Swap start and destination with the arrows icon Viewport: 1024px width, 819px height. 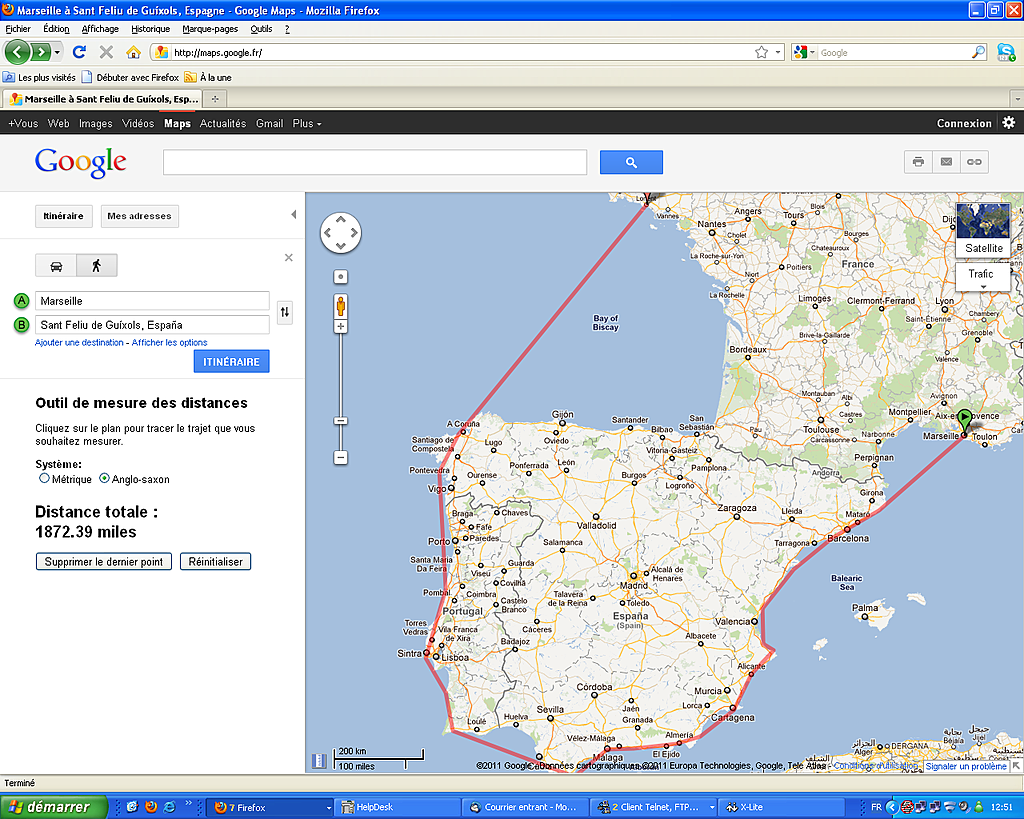pyautogui.click(x=285, y=312)
